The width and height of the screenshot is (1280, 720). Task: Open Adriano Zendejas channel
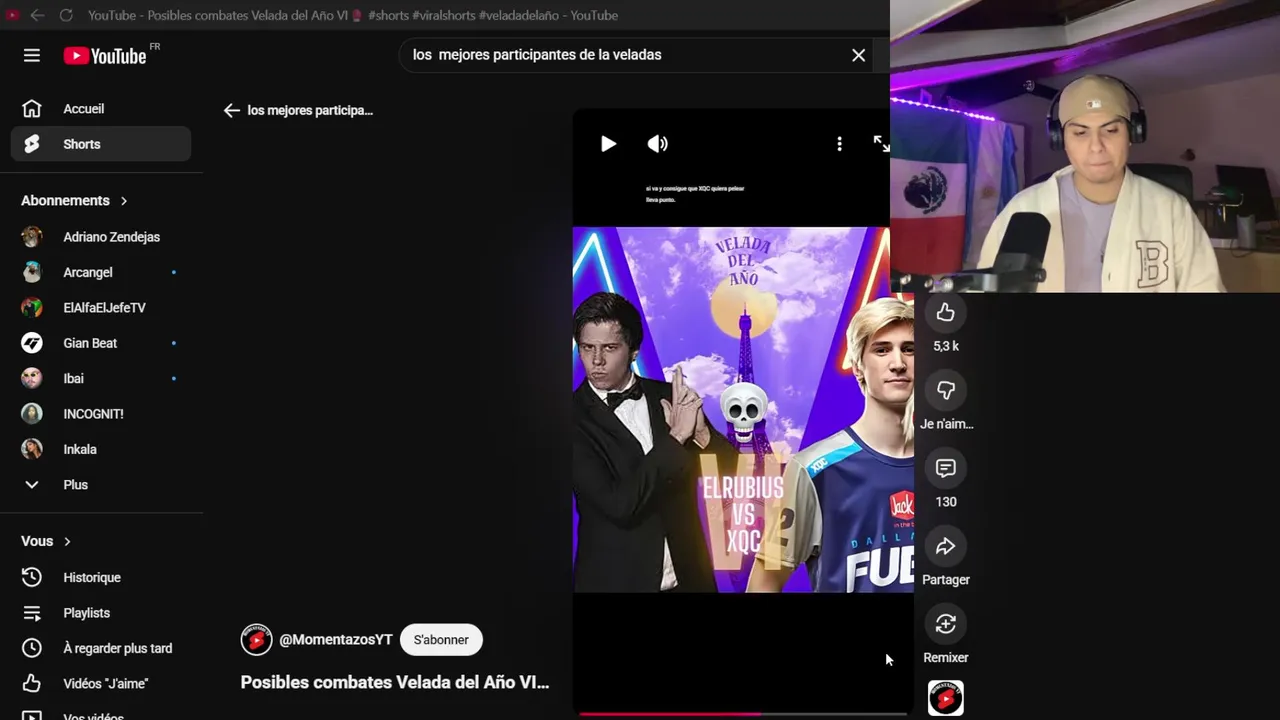[x=101, y=237]
